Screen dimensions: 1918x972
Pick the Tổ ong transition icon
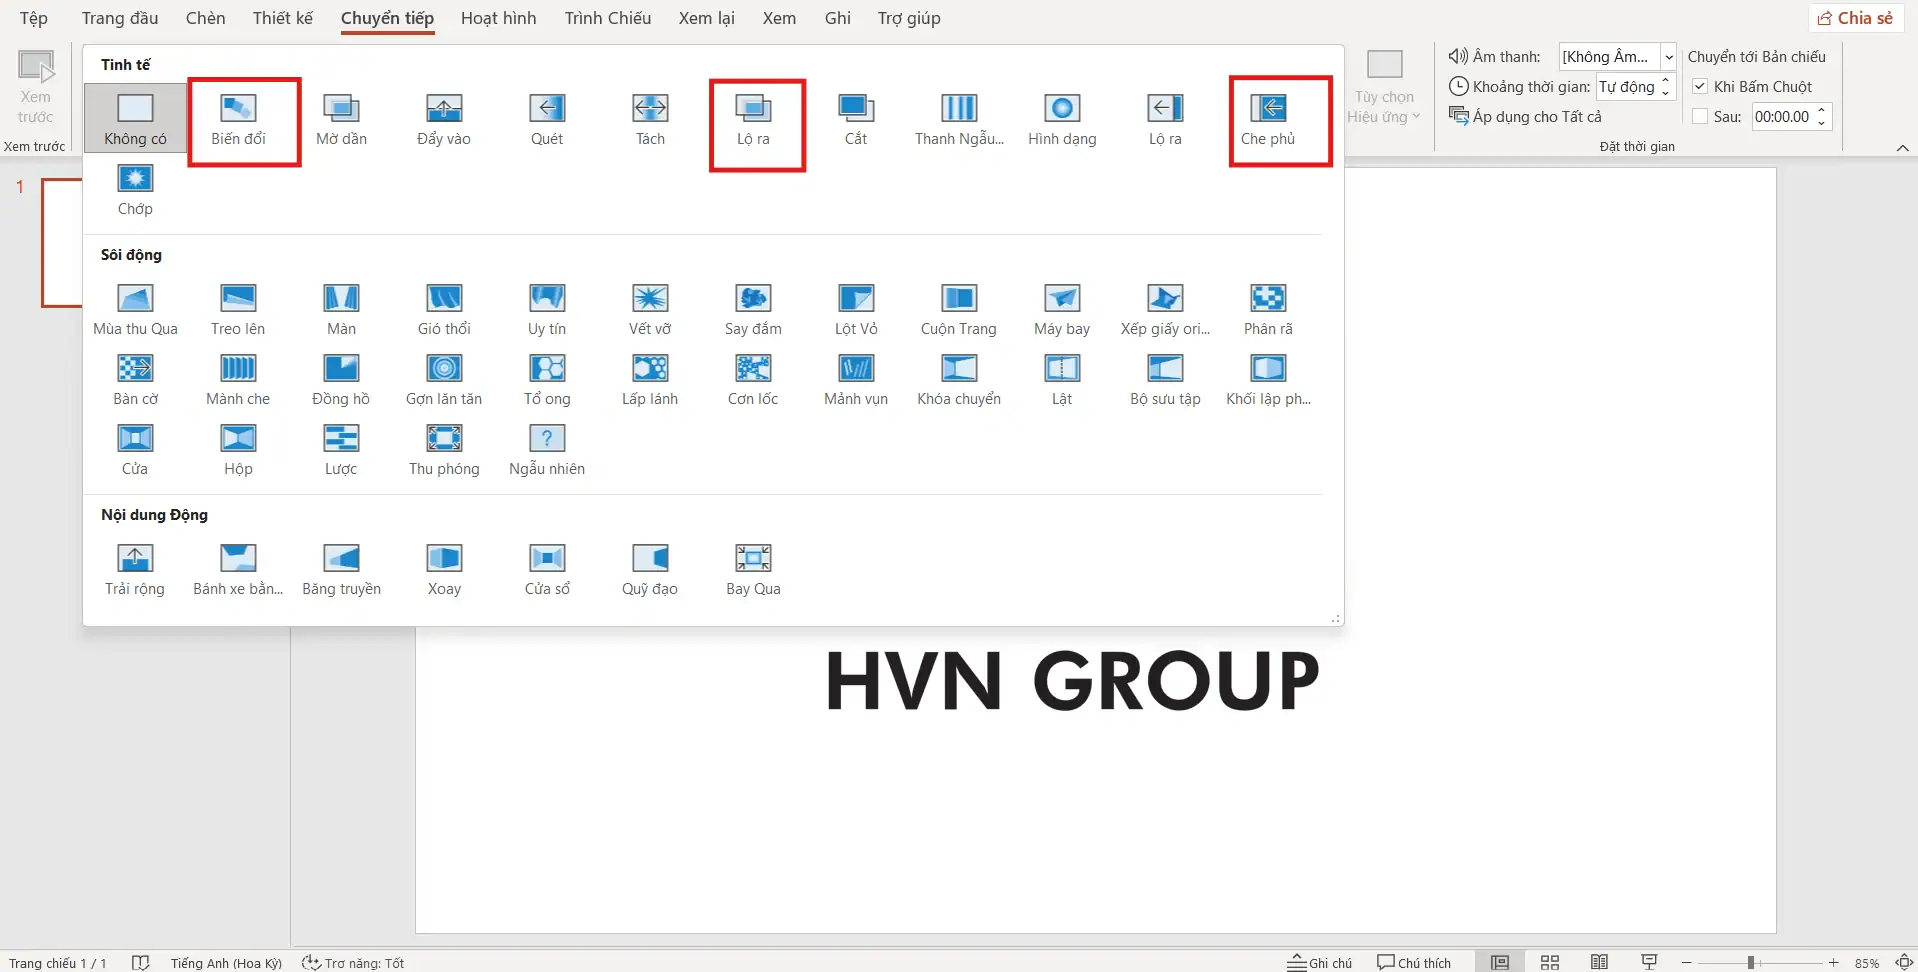tap(547, 380)
